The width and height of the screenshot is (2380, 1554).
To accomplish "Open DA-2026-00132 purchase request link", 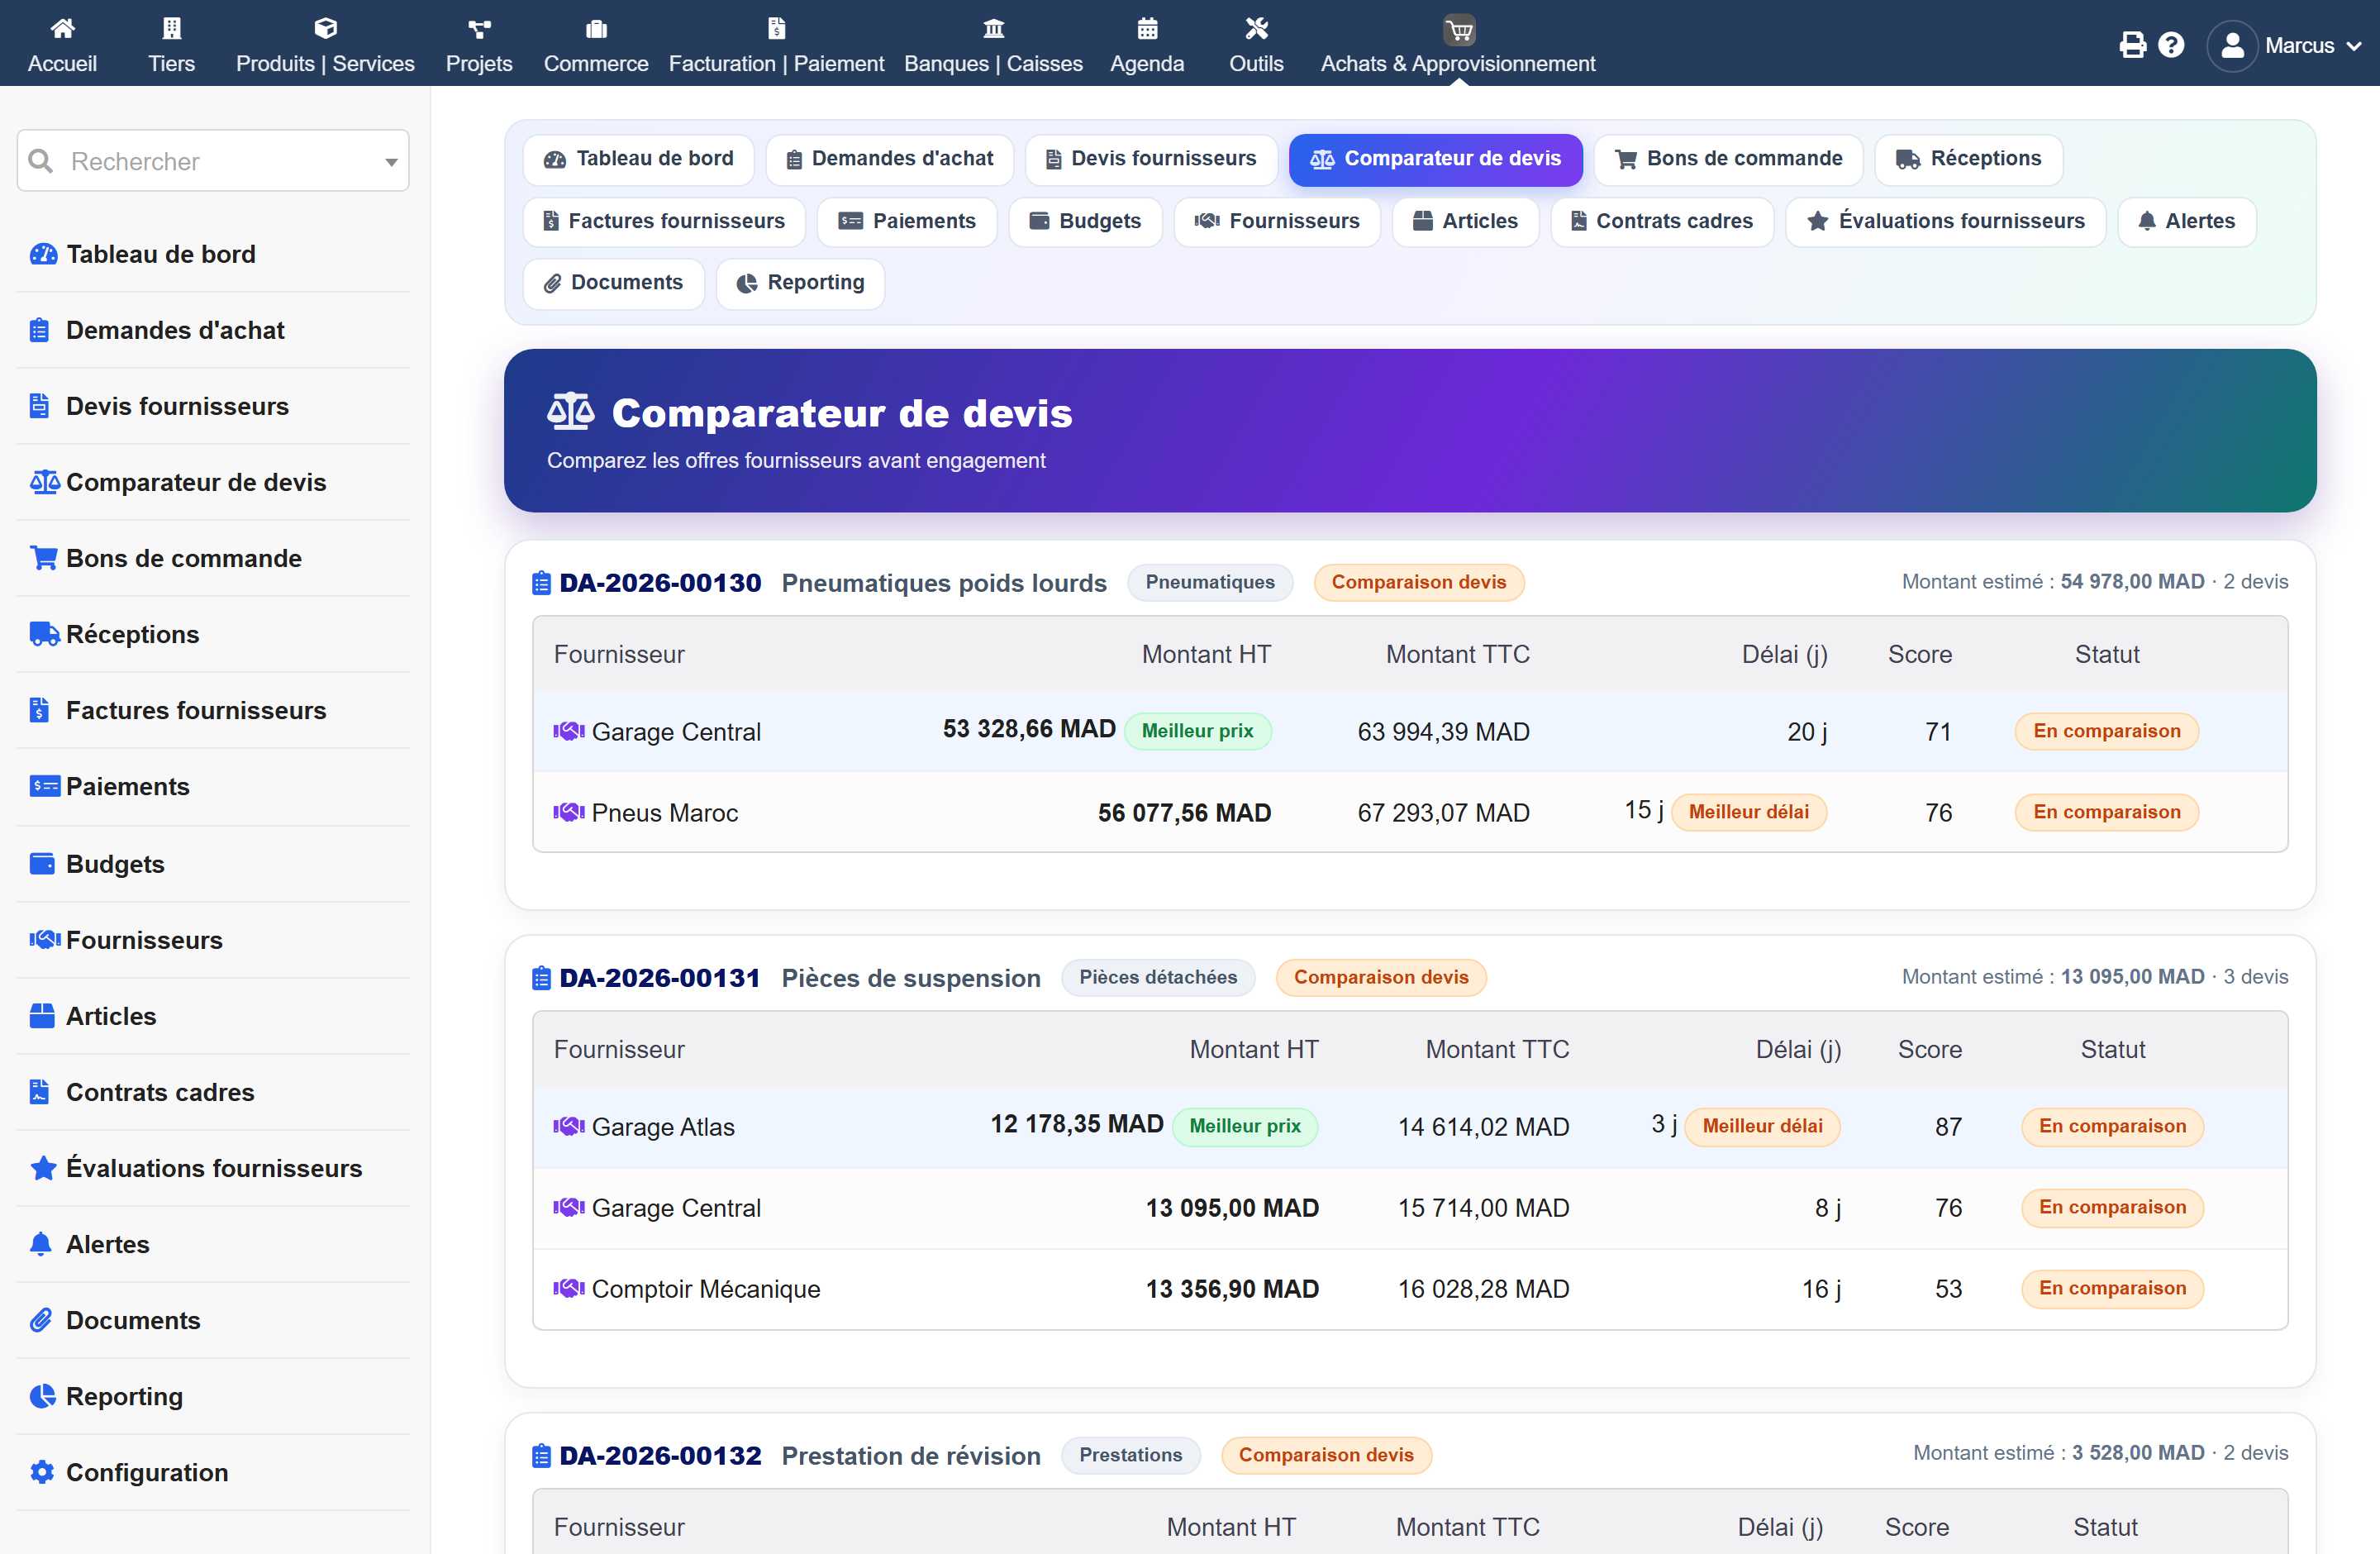I will tap(660, 1456).
